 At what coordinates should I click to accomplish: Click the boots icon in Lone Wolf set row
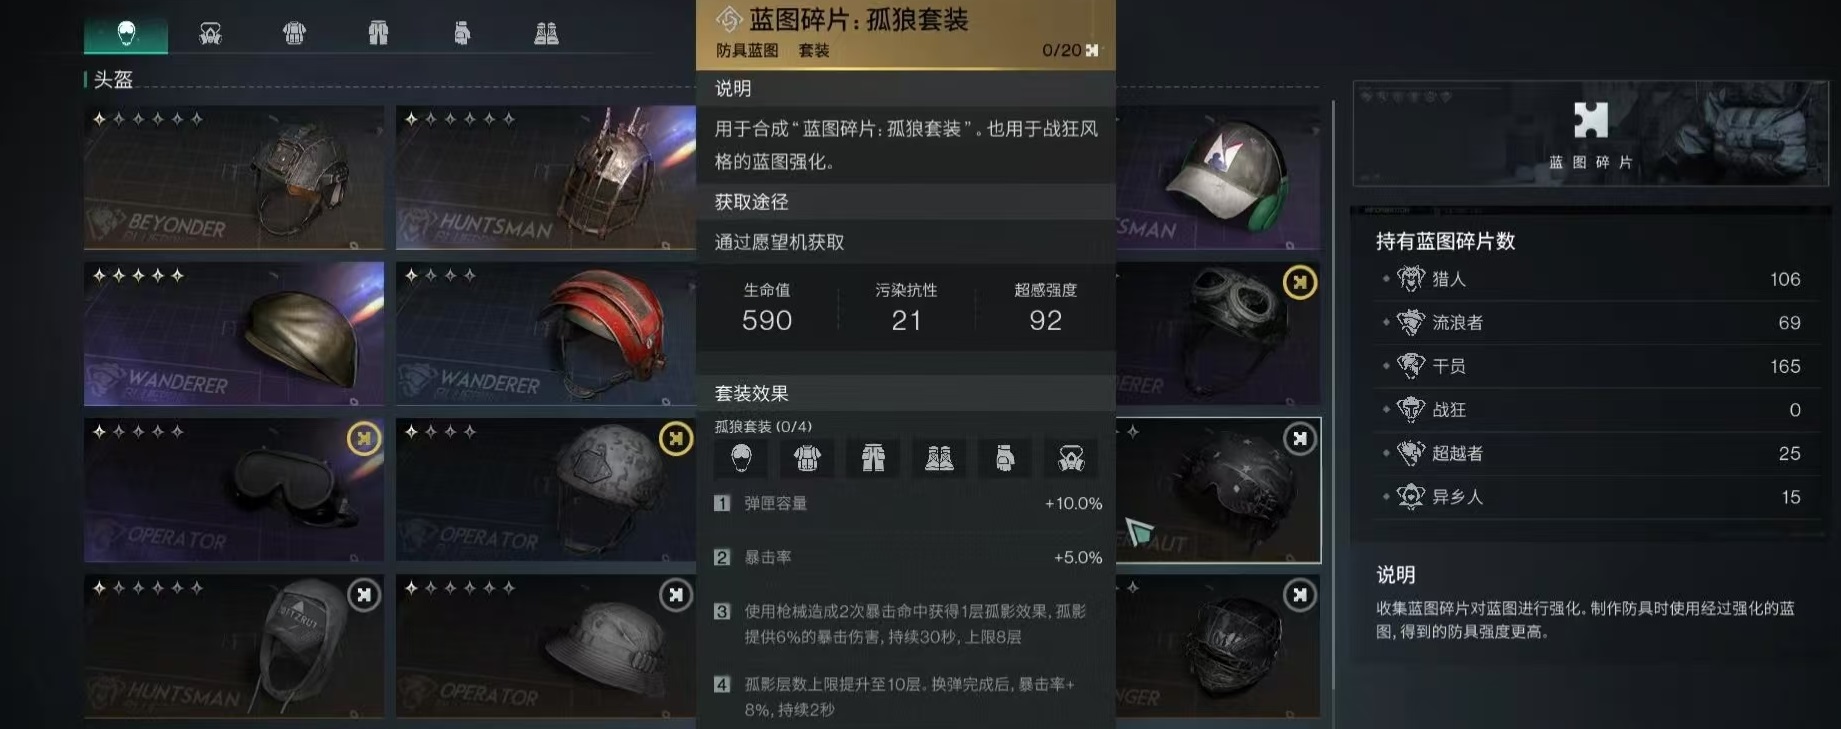[939, 458]
